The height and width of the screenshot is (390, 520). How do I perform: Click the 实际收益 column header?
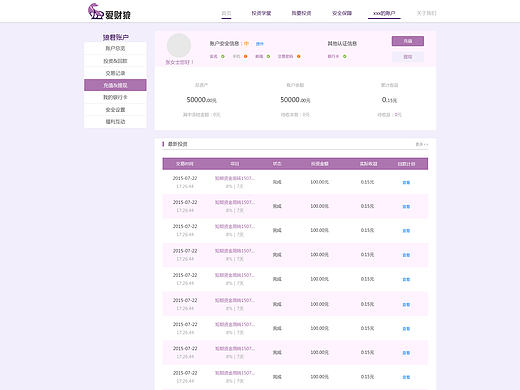pyautogui.click(x=368, y=164)
